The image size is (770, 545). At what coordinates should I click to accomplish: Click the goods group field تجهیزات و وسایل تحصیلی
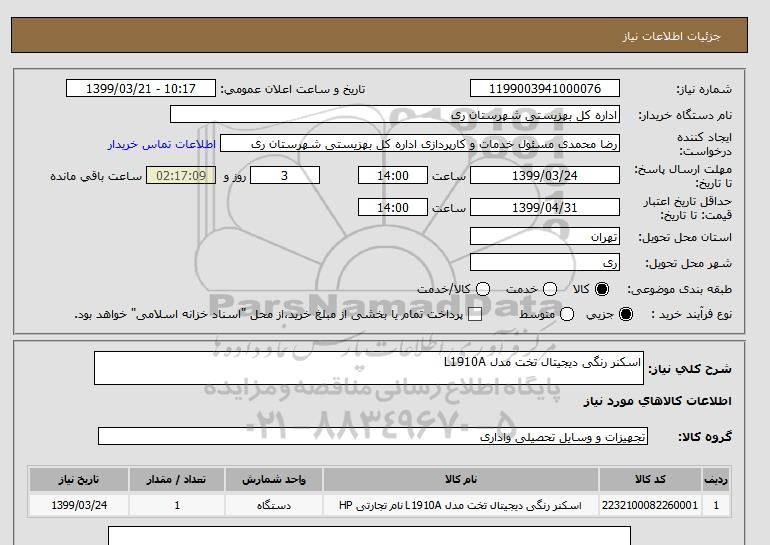373,436
